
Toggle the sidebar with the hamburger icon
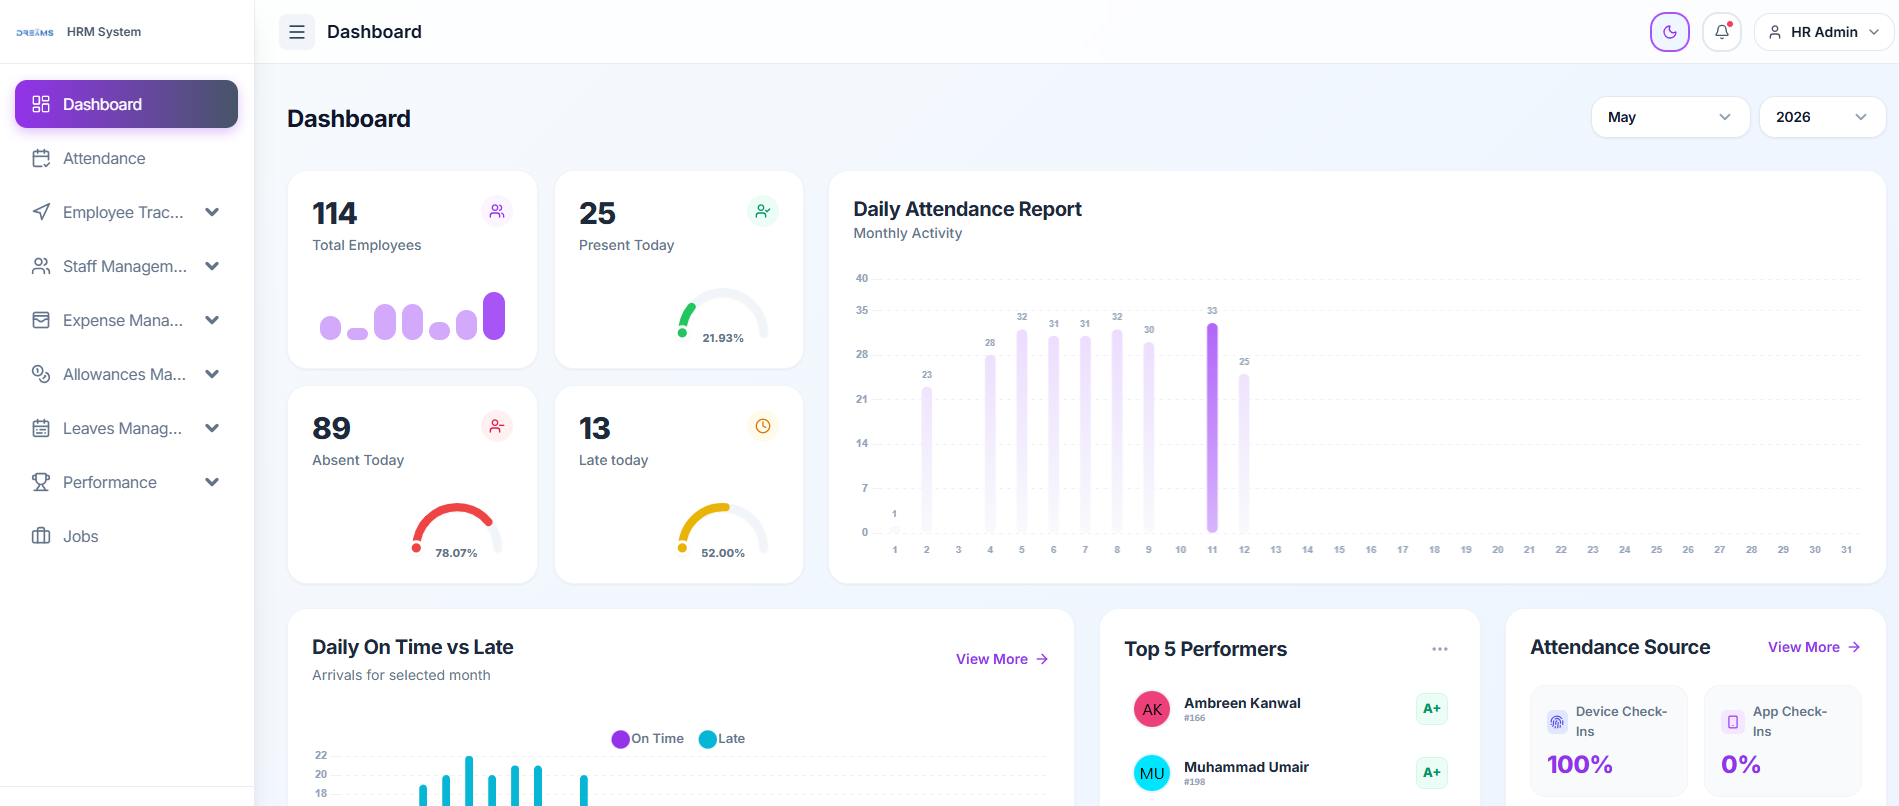click(x=297, y=32)
